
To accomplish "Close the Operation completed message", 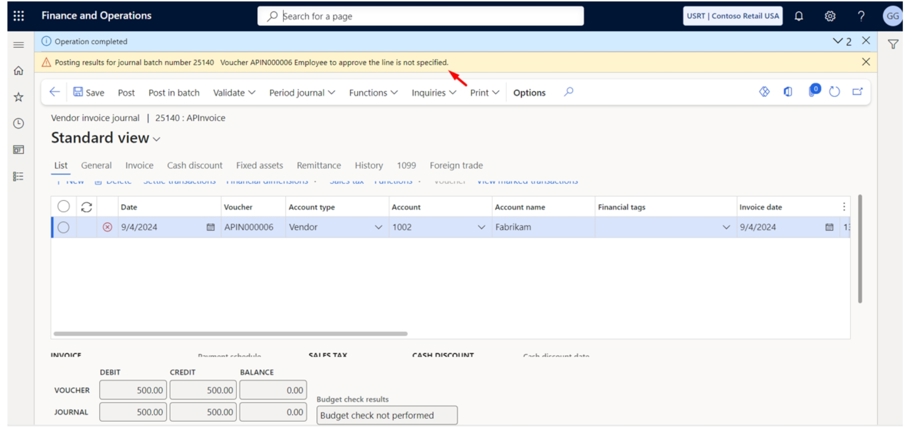I will 866,41.
